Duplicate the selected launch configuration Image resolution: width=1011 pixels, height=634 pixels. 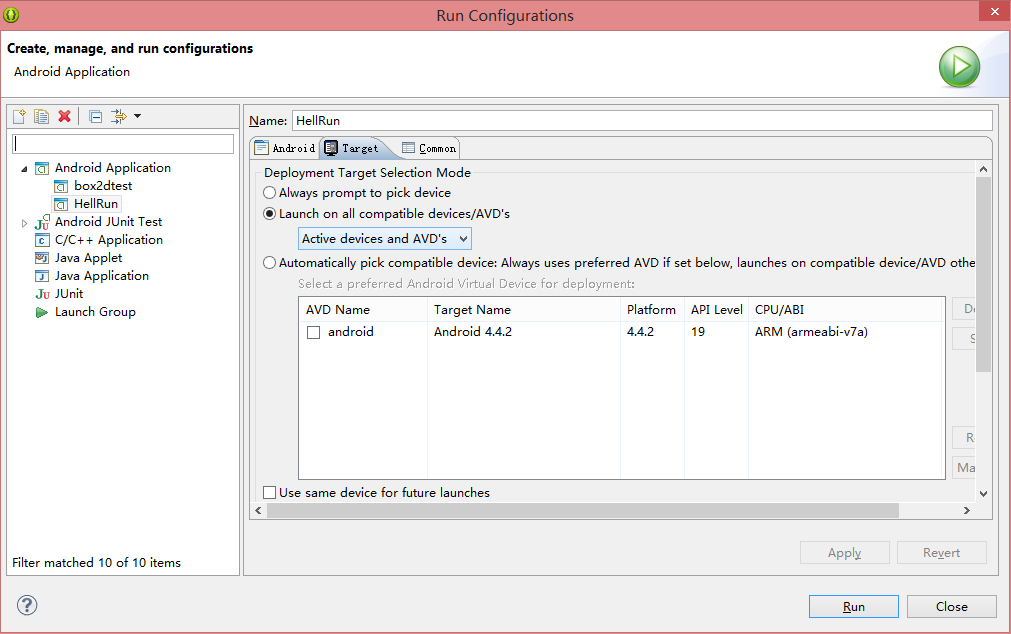(41, 116)
